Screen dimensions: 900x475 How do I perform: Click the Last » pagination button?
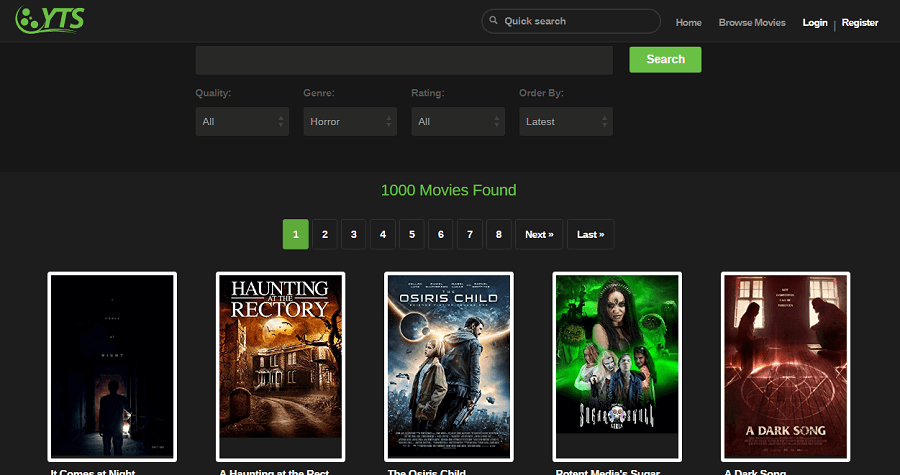591,234
